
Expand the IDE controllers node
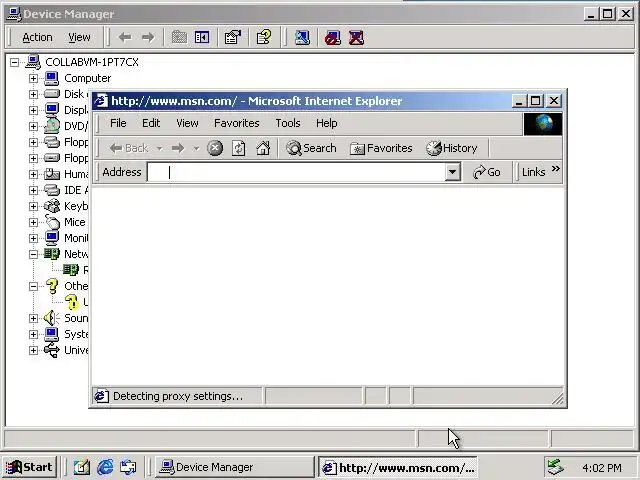click(33, 190)
